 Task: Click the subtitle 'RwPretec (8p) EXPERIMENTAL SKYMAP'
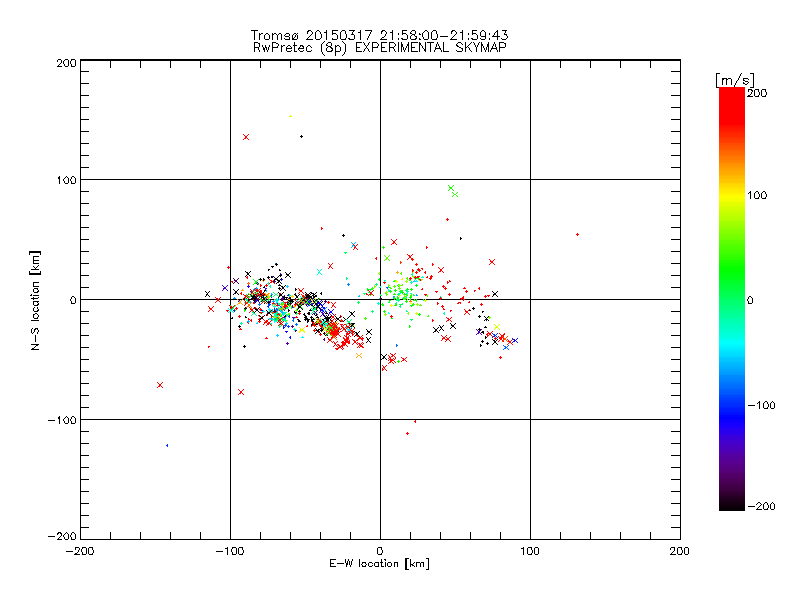click(x=379, y=48)
